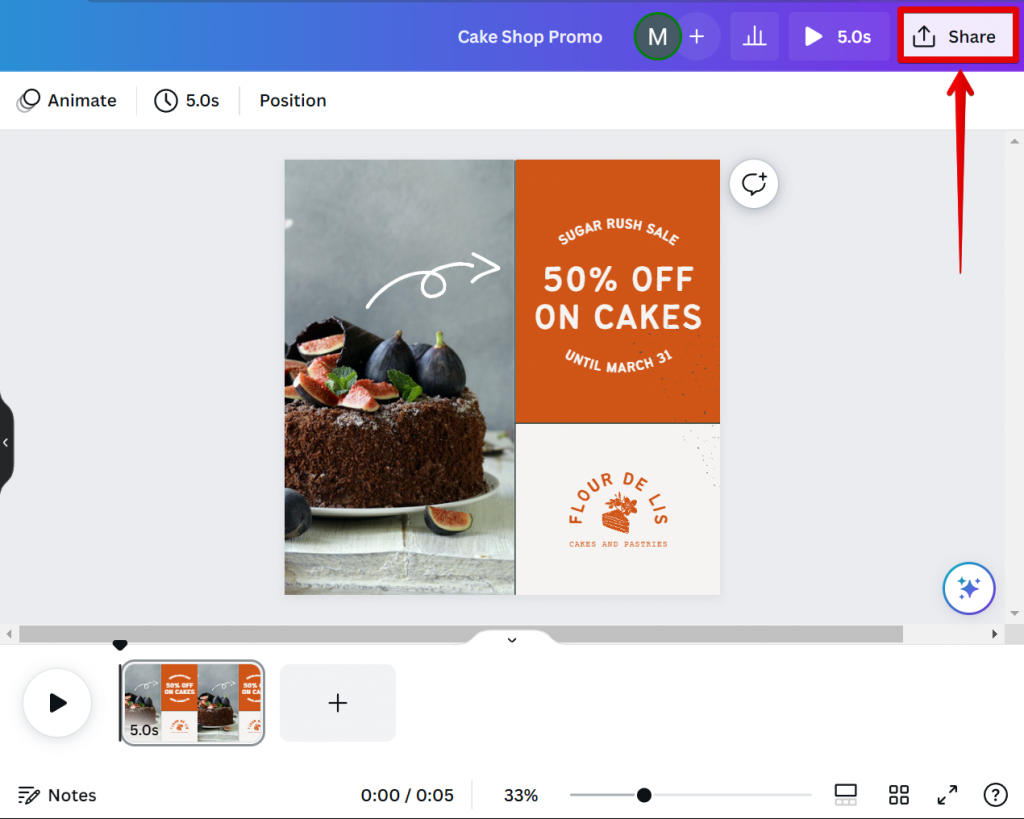
Task: Open the Canva AI sparkle assistant
Action: coord(968,588)
